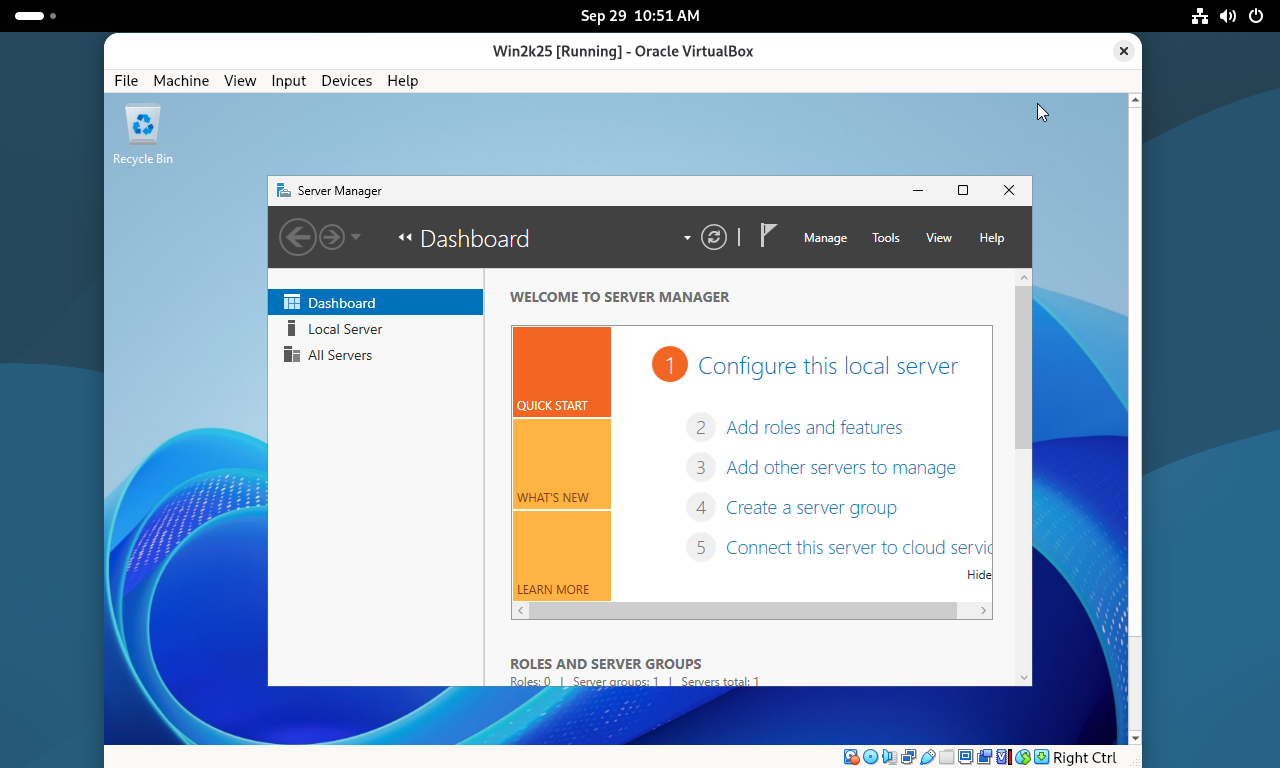
Task: Open the Manage menu
Action: (x=825, y=238)
